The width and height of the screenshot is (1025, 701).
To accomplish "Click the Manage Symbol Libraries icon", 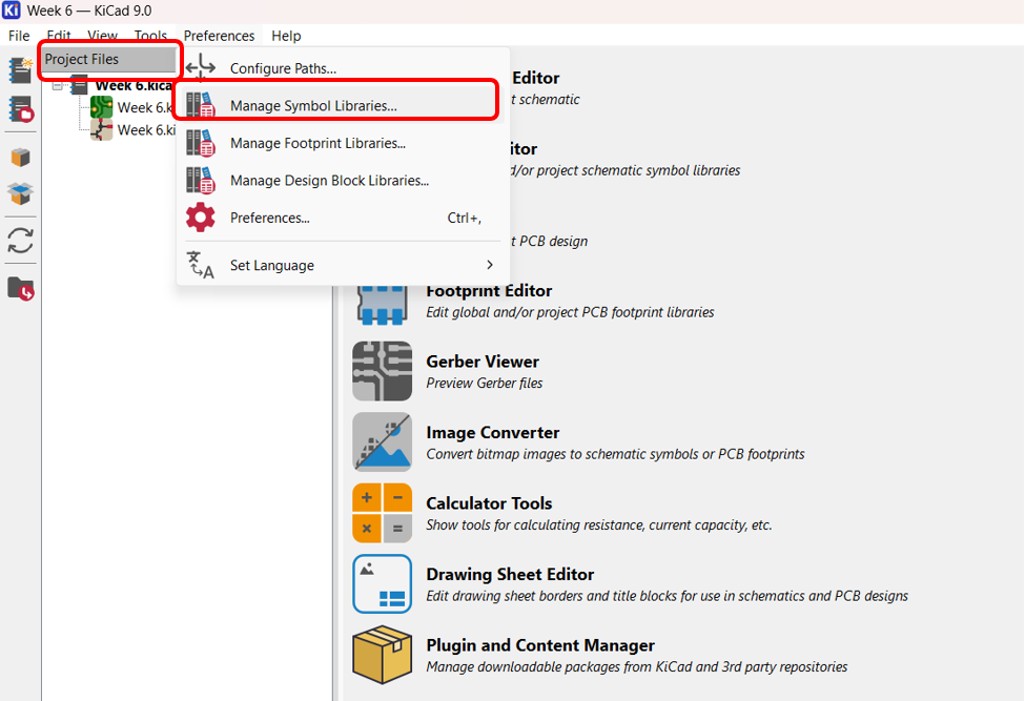I will 200,105.
